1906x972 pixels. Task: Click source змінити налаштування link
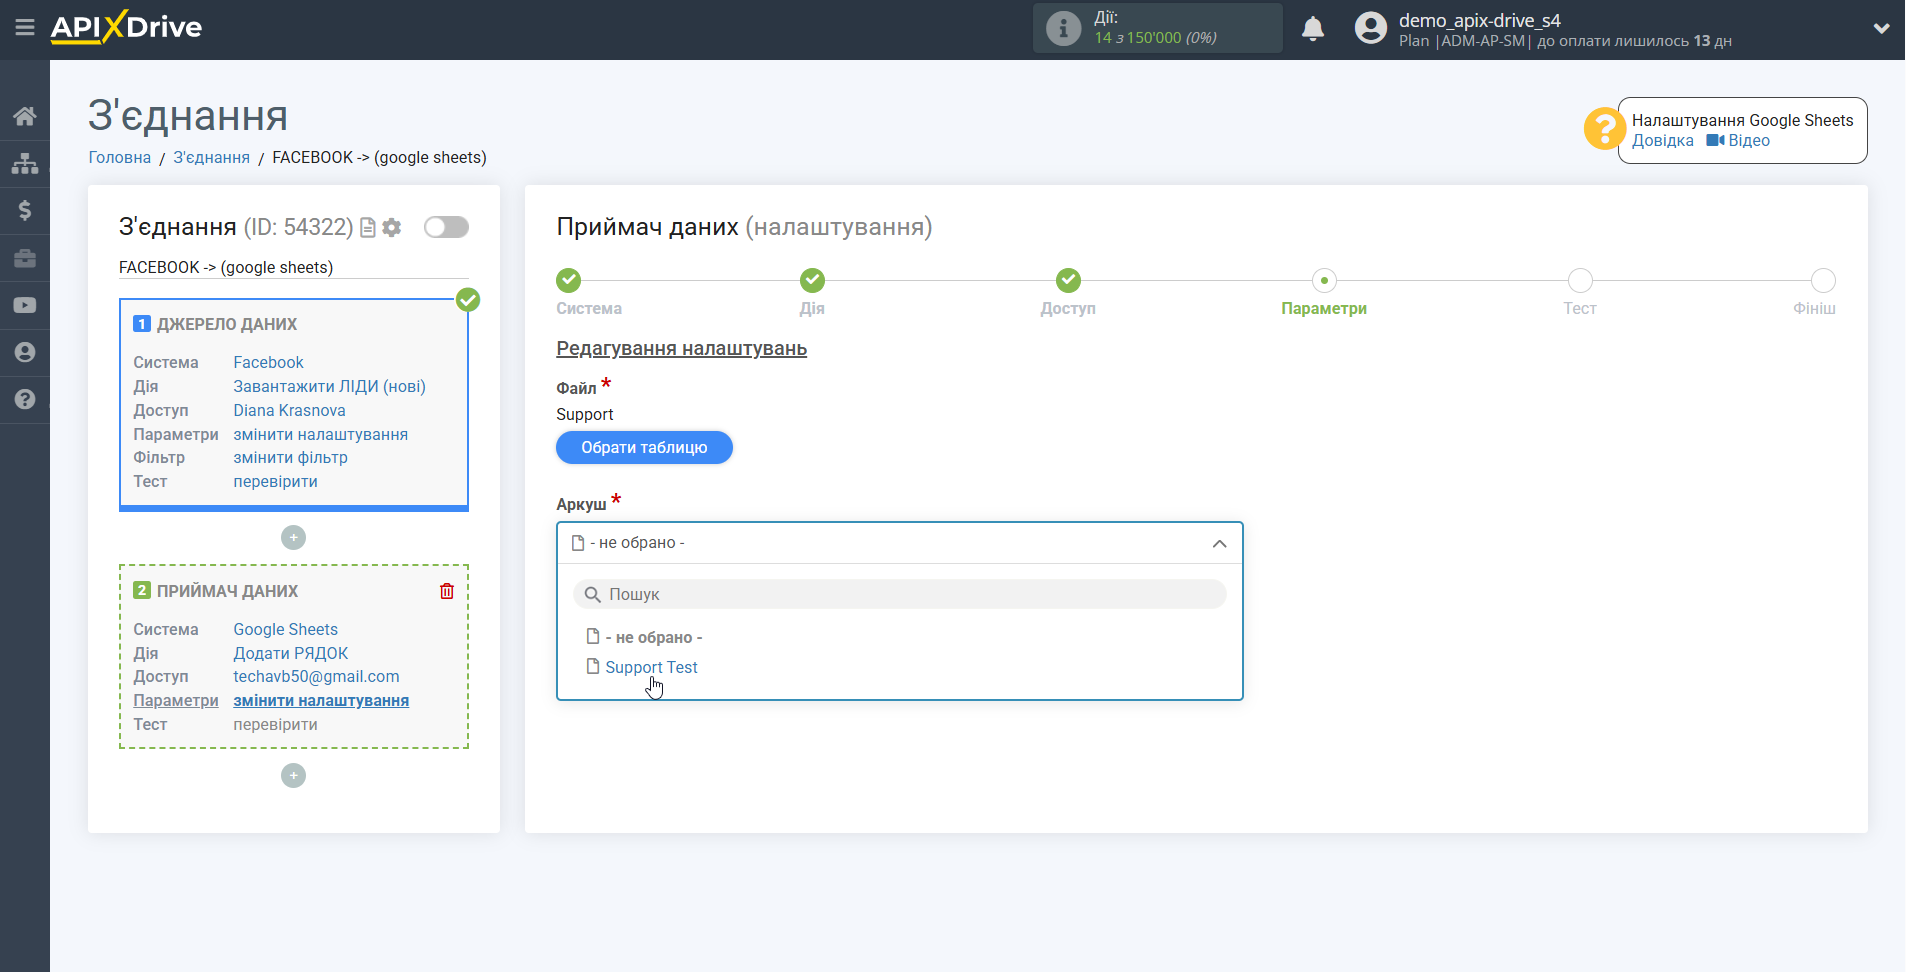click(320, 435)
